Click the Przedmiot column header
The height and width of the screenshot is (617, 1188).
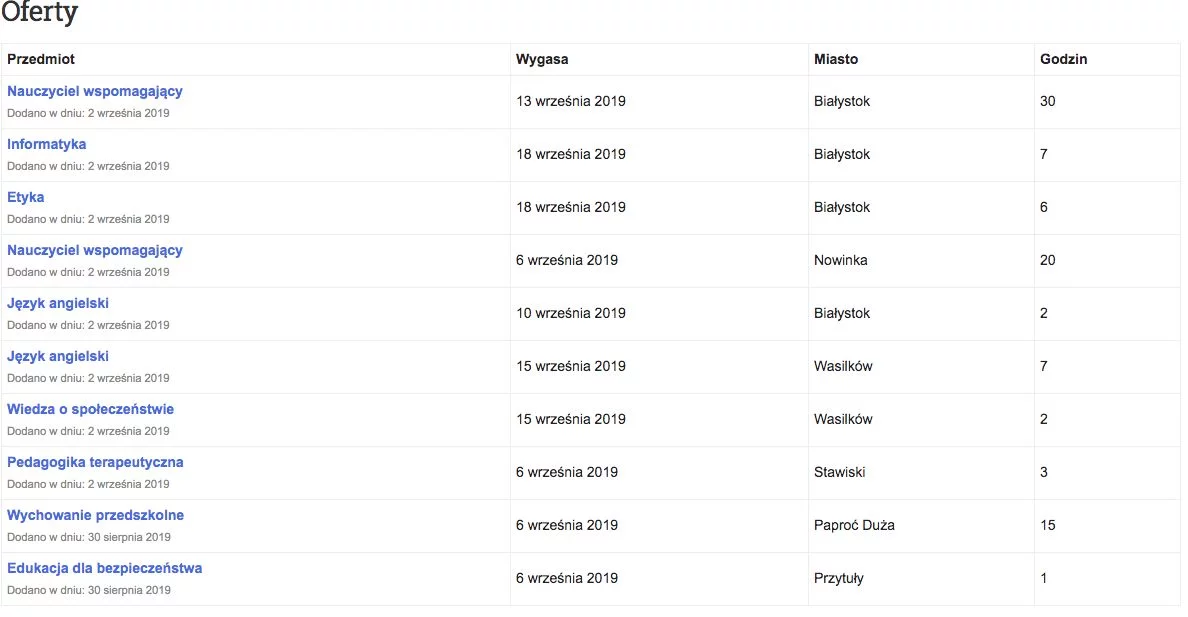click(x=41, y=59)
